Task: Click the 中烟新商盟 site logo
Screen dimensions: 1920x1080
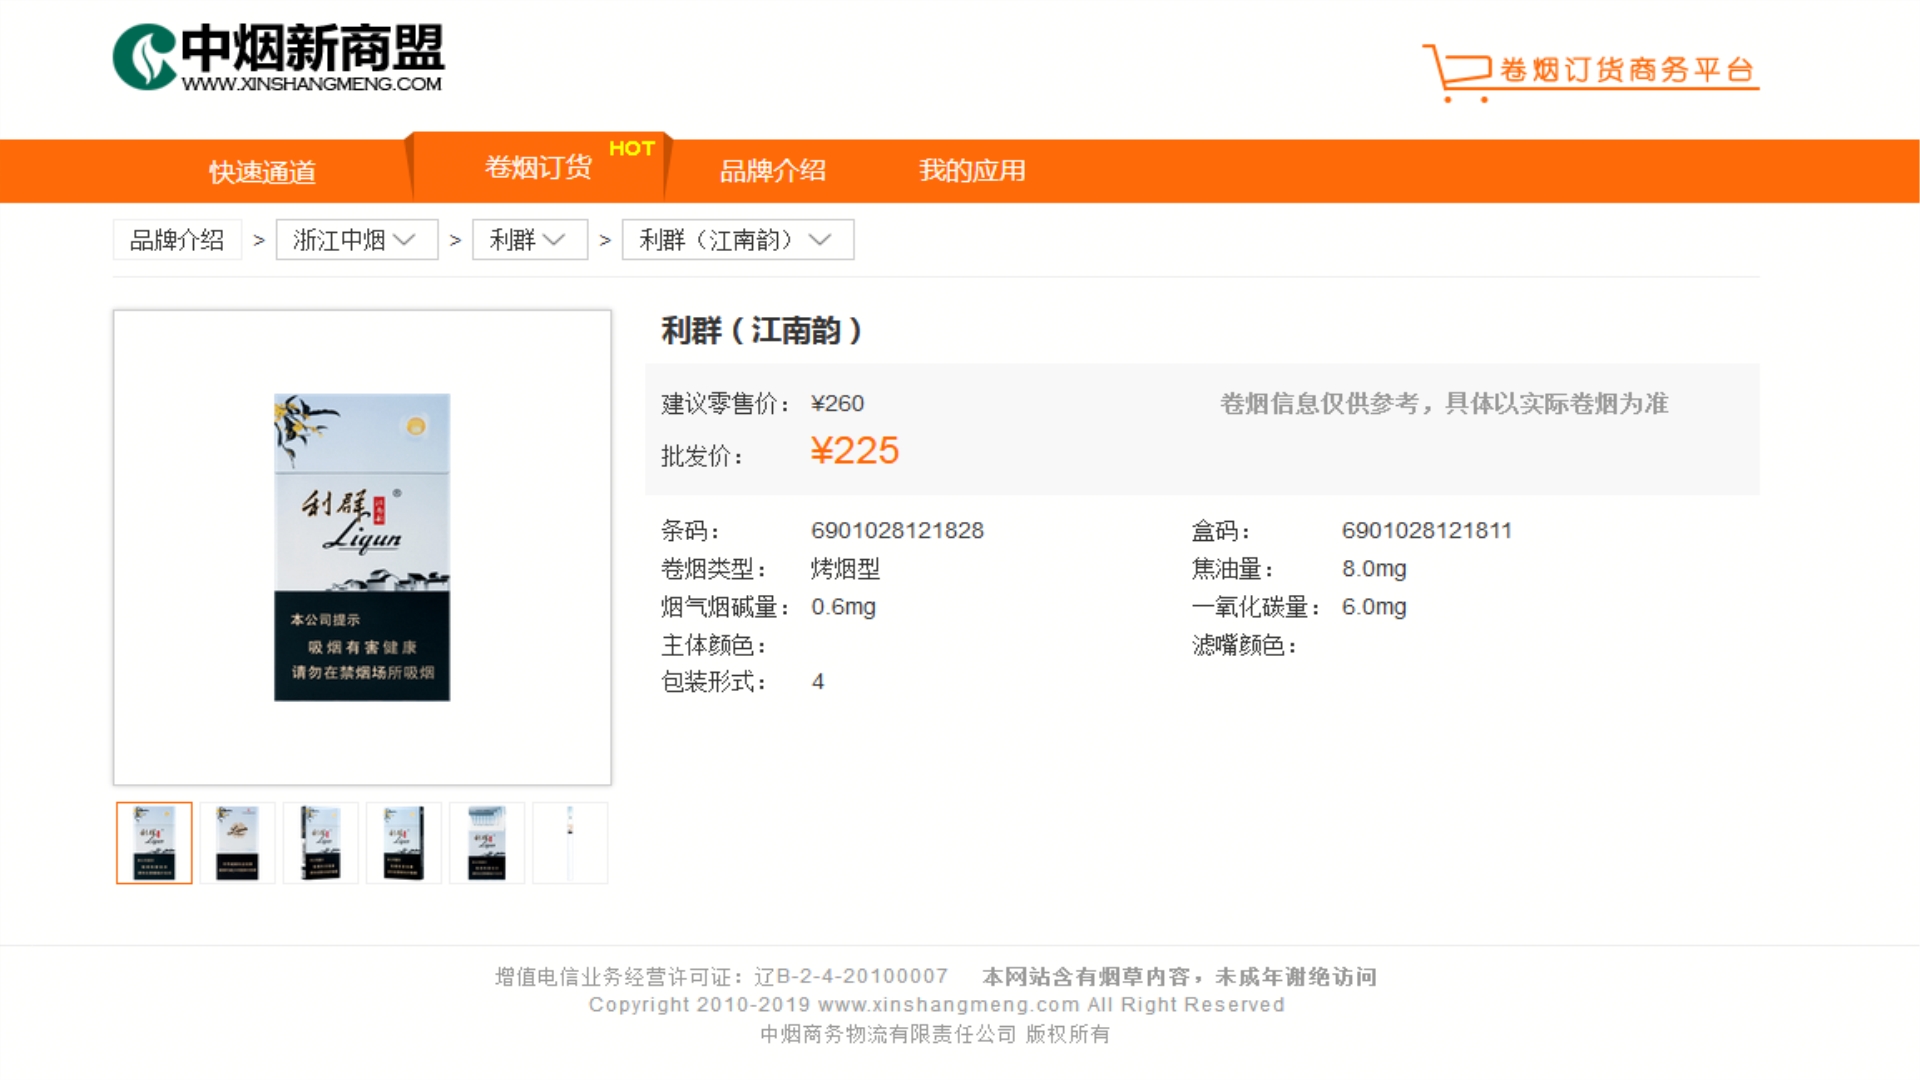Action: tap(278, 57)
